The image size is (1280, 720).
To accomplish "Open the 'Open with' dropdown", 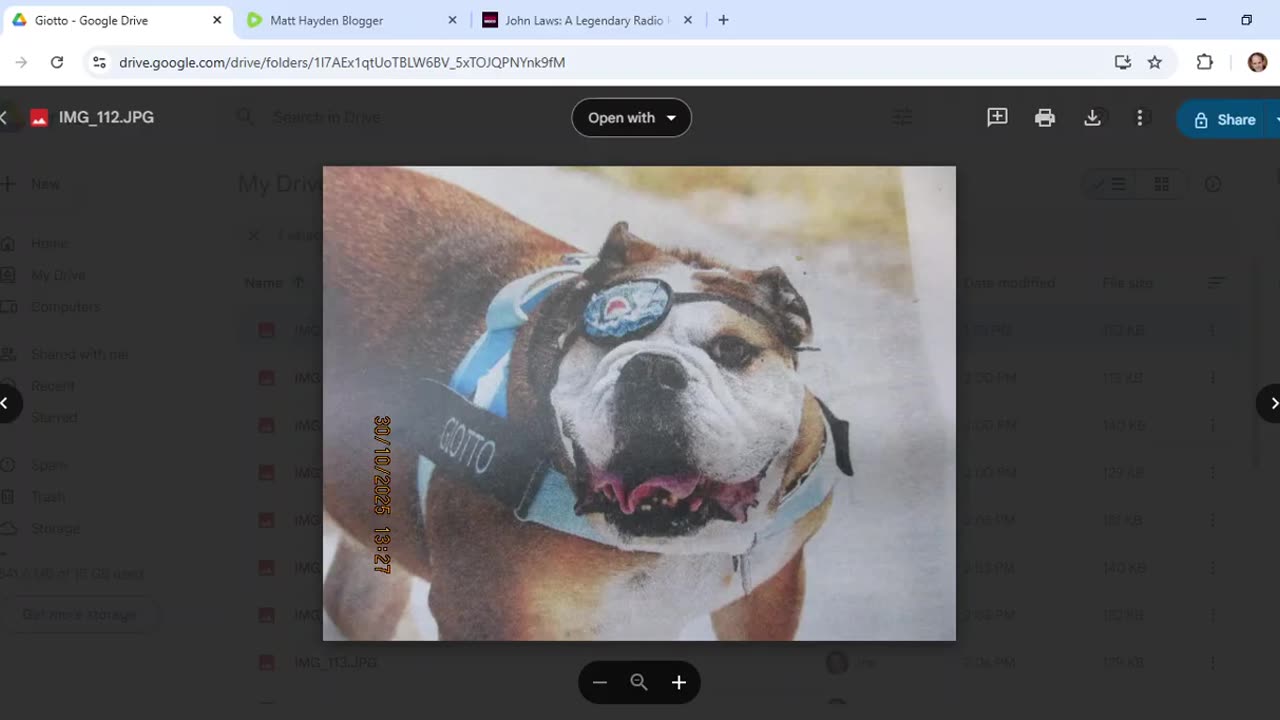I will pyautogui.click(x=631, y=118).
